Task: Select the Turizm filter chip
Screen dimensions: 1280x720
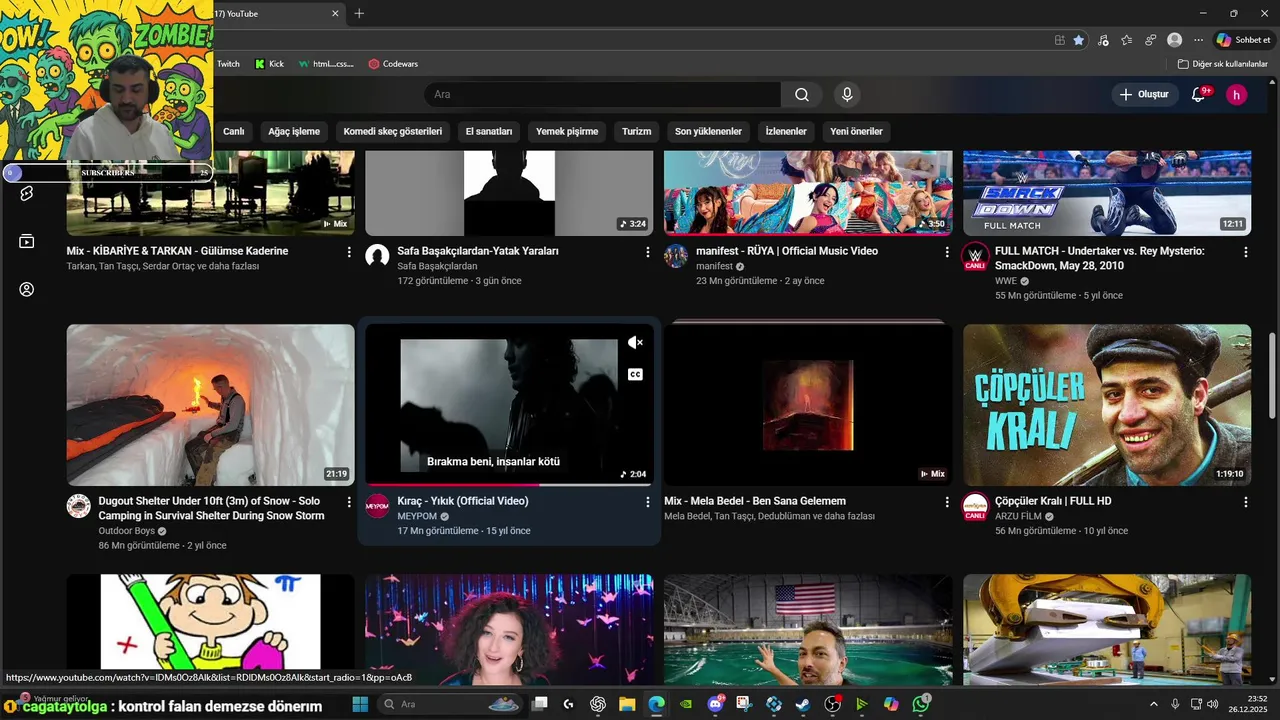Action: tap(636, 131)
